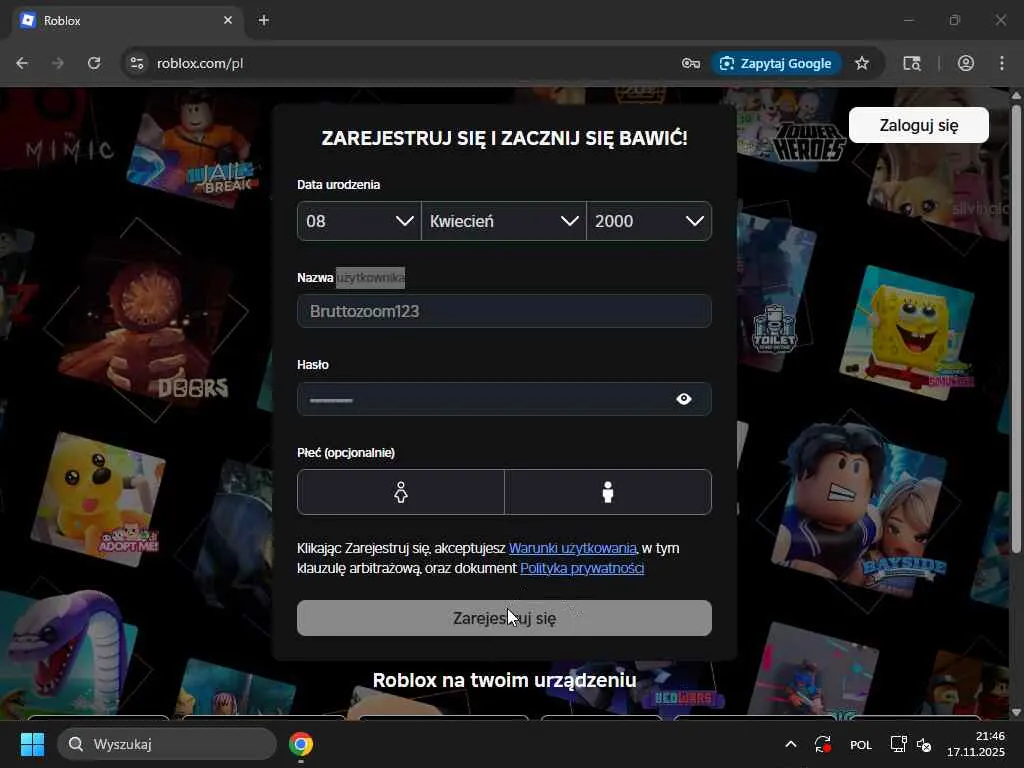Open a new browser tab
The height and width of the screenshot is (768, 1024).
click(x=264, y=20)
